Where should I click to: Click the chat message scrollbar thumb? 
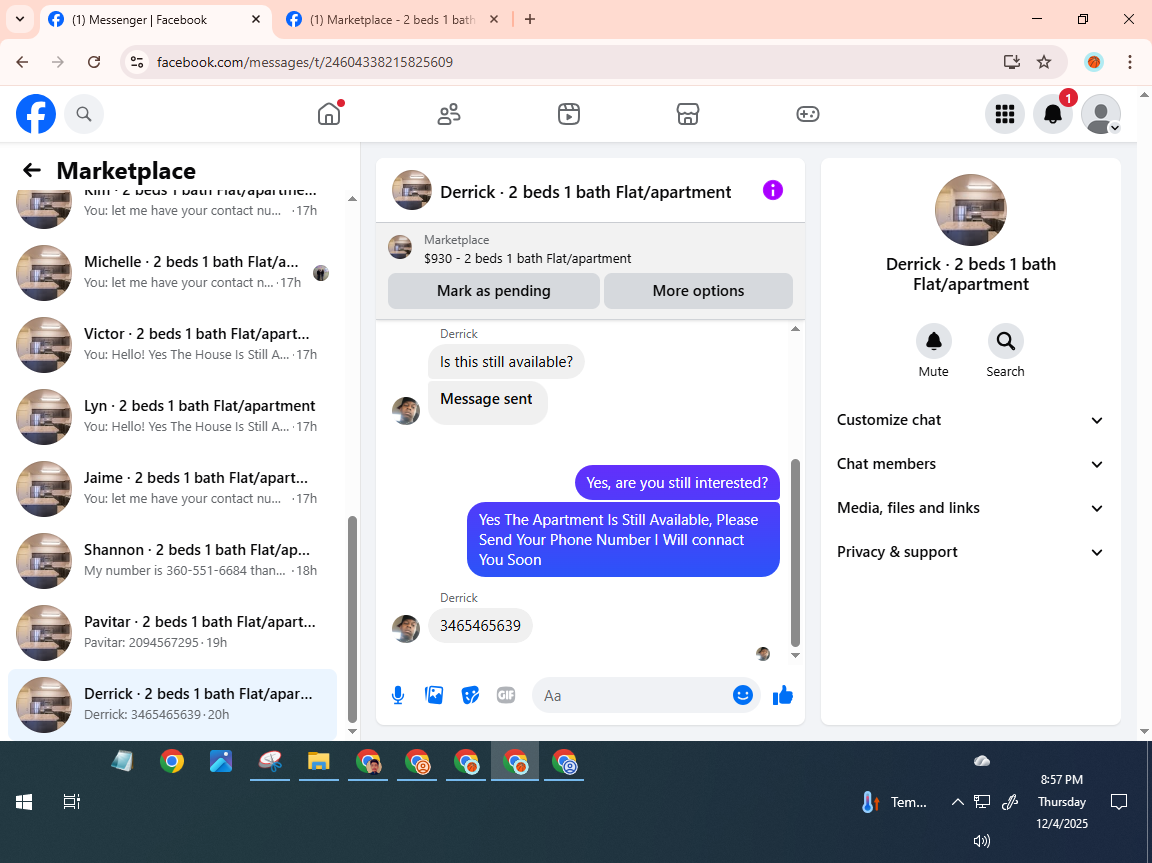pyautogui.click(x=795, y=552)
